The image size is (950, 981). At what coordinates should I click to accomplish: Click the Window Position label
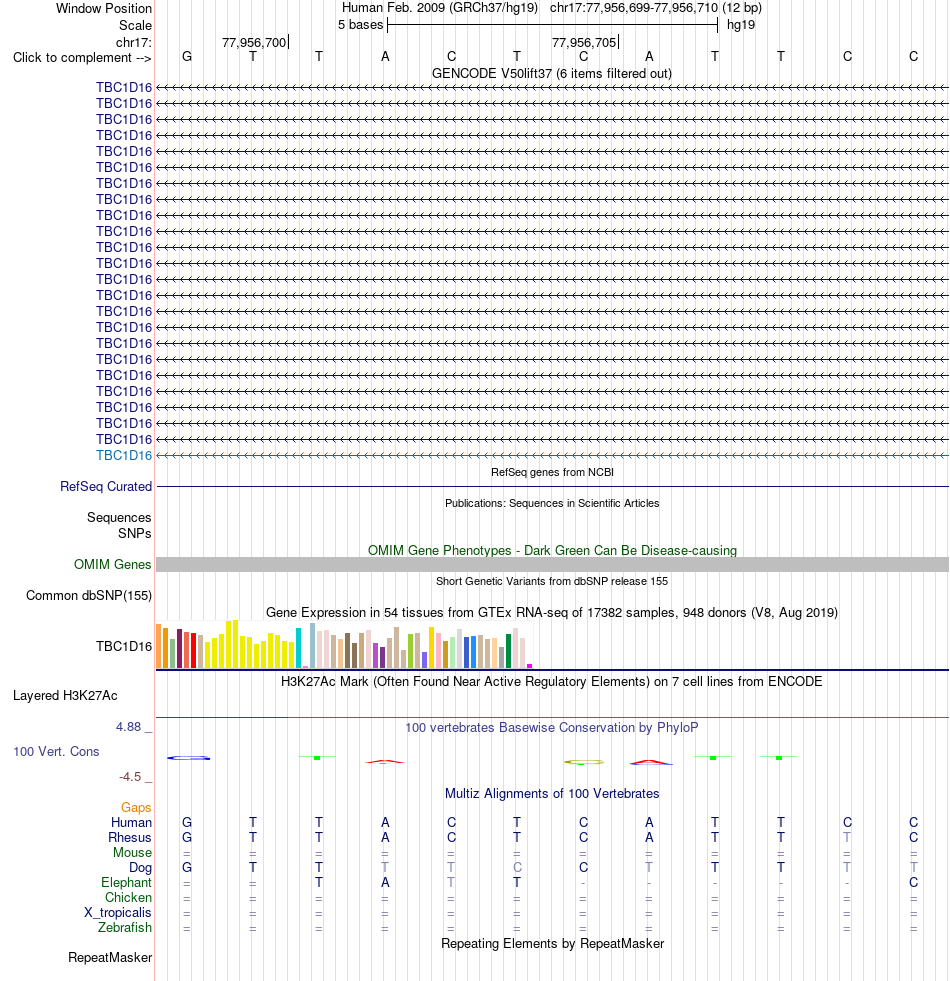click(104, 9)
